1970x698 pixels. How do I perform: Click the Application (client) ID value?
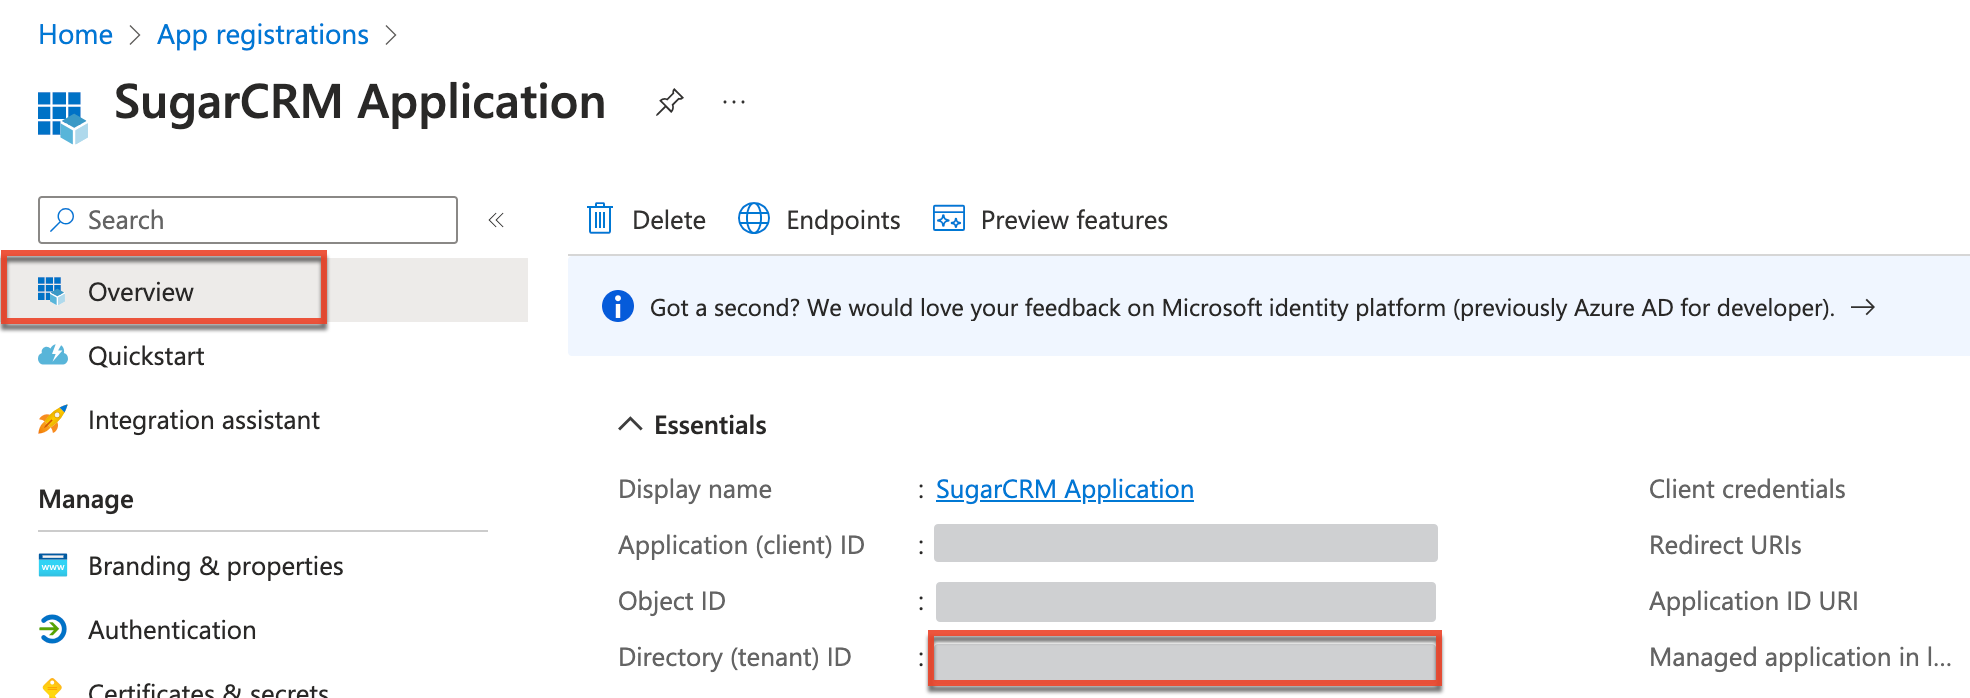click(x=1186, y=543)
